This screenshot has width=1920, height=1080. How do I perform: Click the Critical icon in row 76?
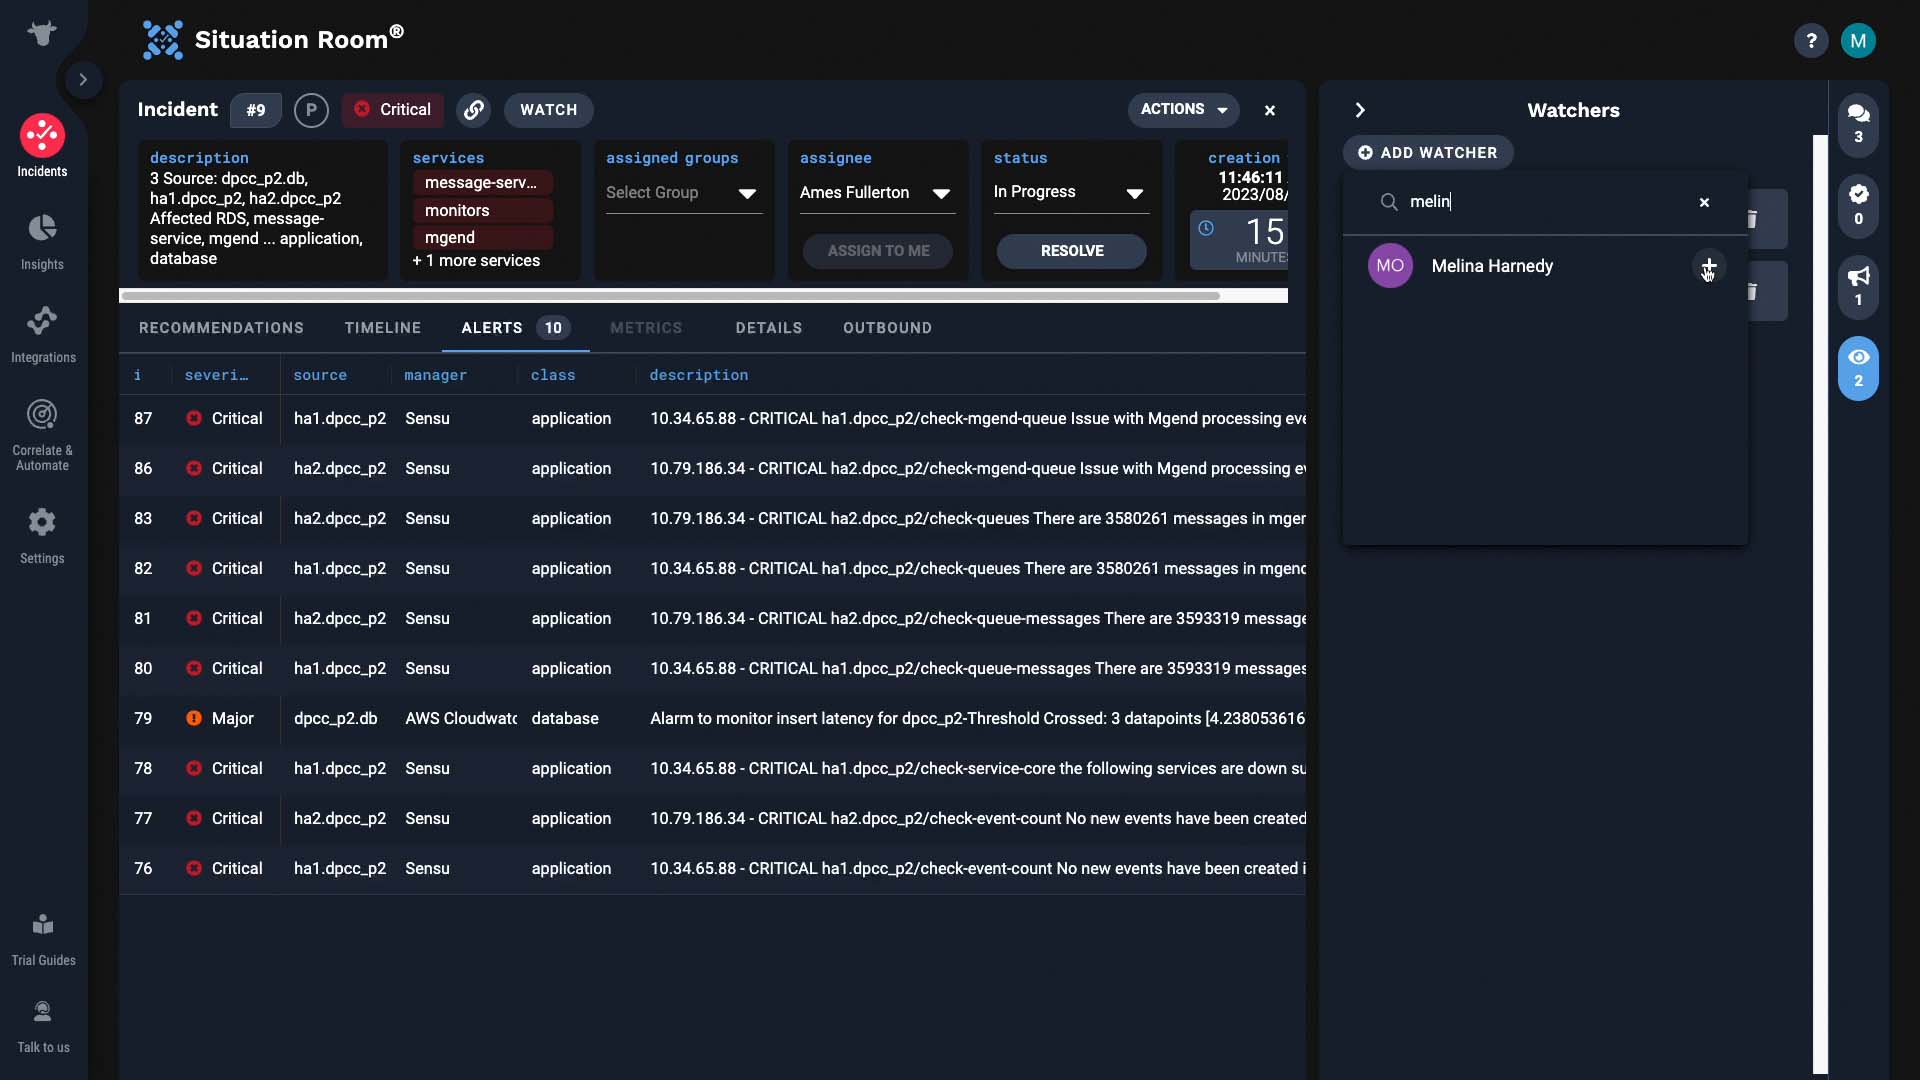[194, 868]
